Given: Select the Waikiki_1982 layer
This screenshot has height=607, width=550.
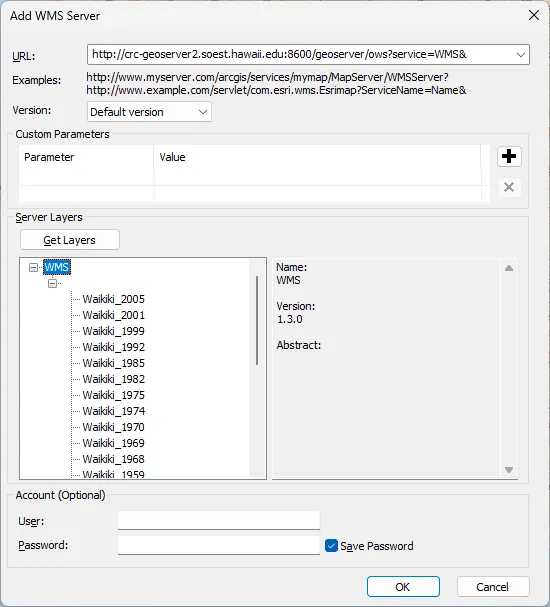Looking at the screenshot, I should coord(113,379).
